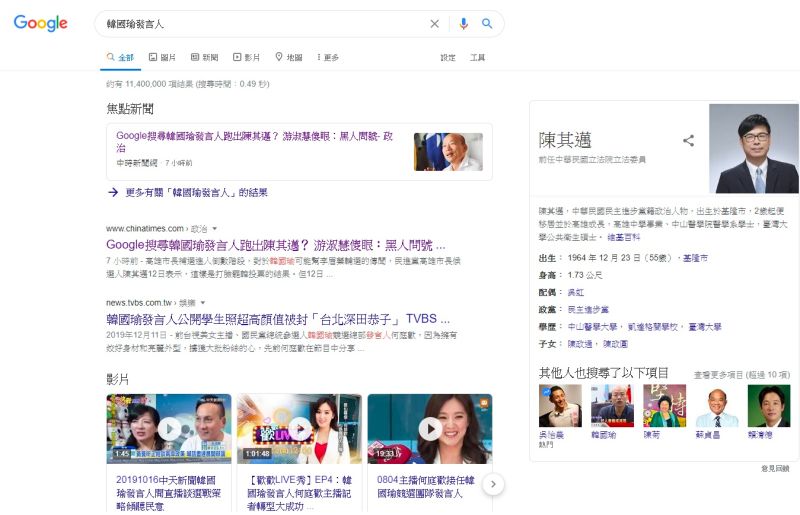Select the 陳菊 related person thumbnail
Screen dimensions: 800x515
pyautogui.click(x=665, y=406)
